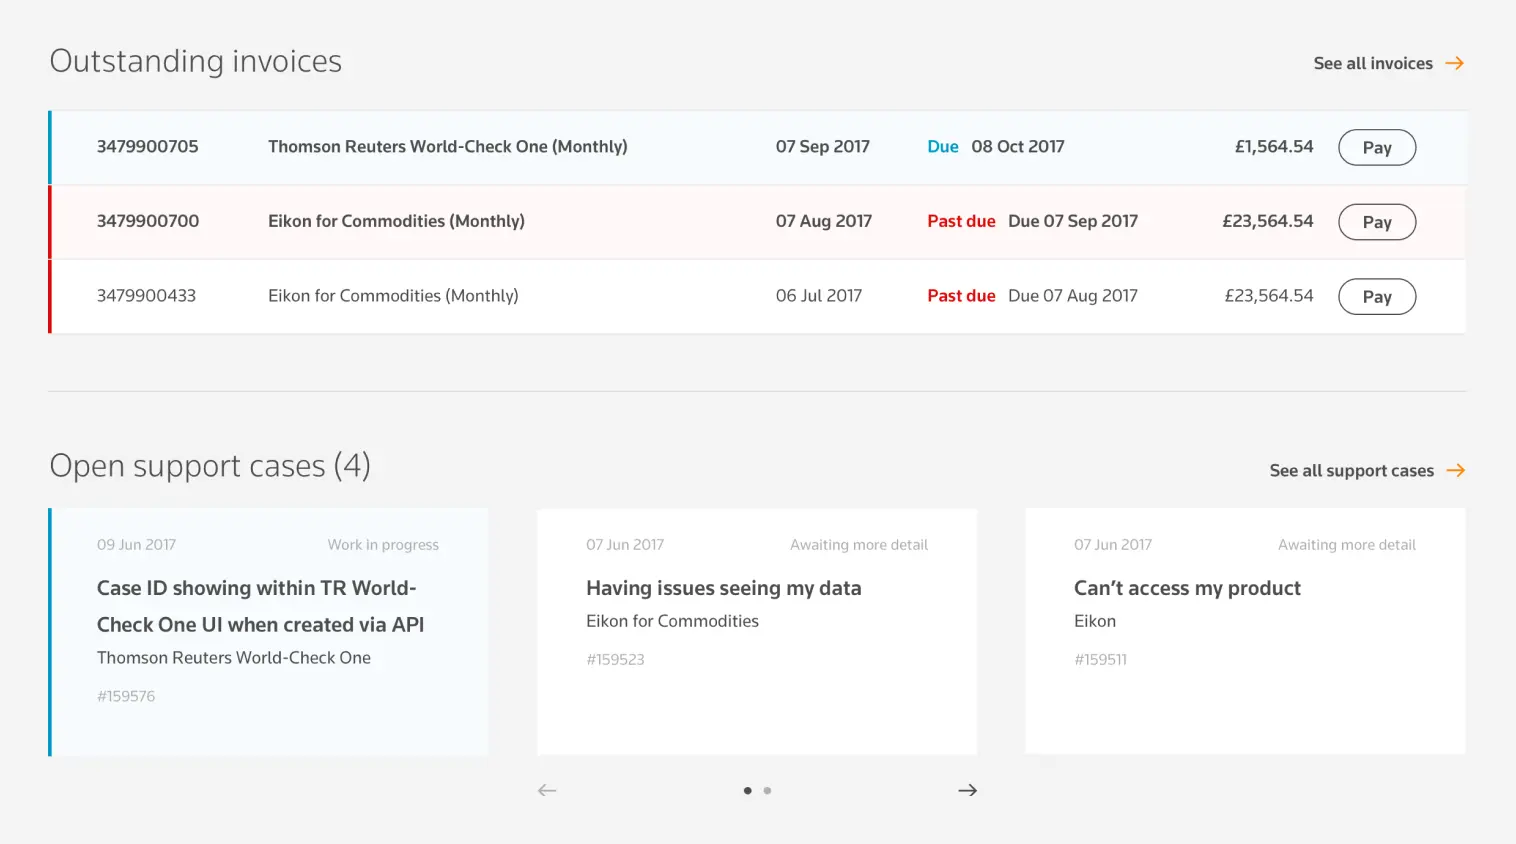Click the Outstanding invoices heading
This screenshot has height=844, width=1516.
click(x=196, y=61)
